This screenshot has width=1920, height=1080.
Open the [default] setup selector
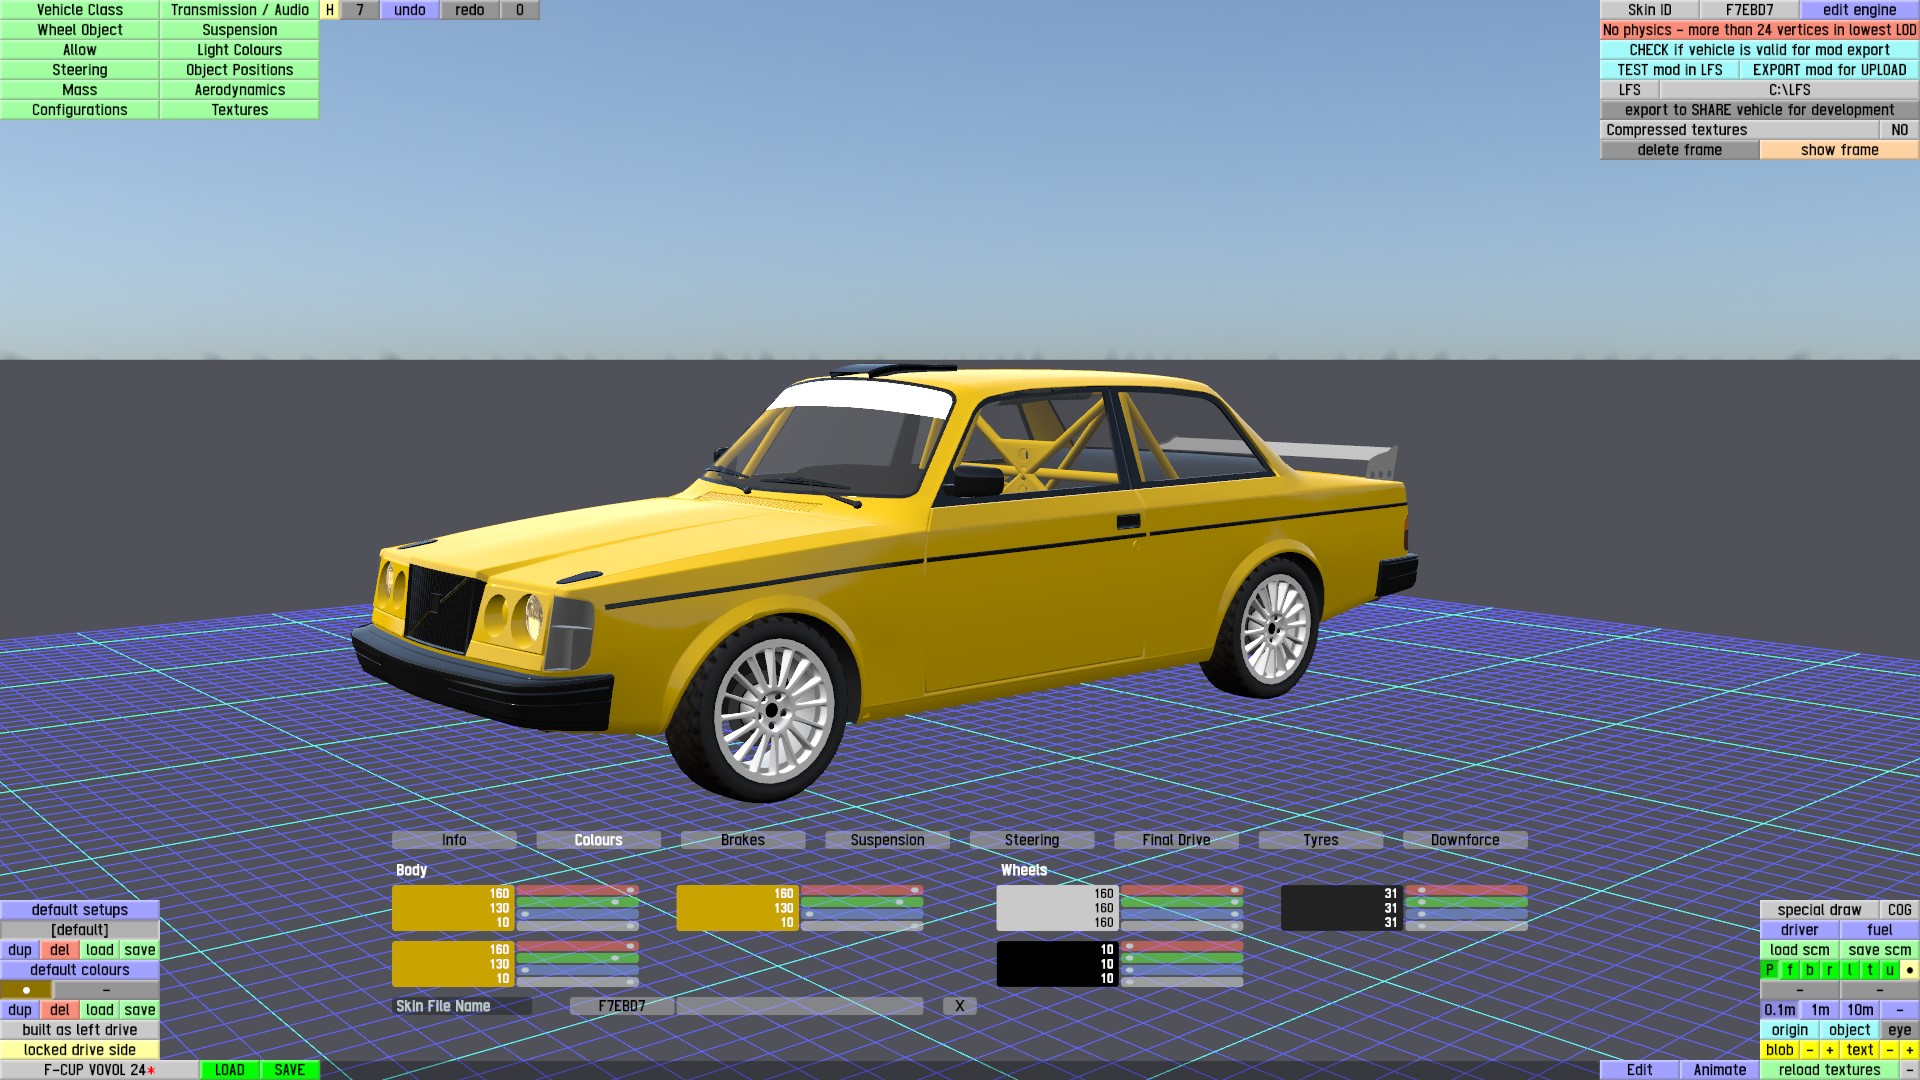80,930
